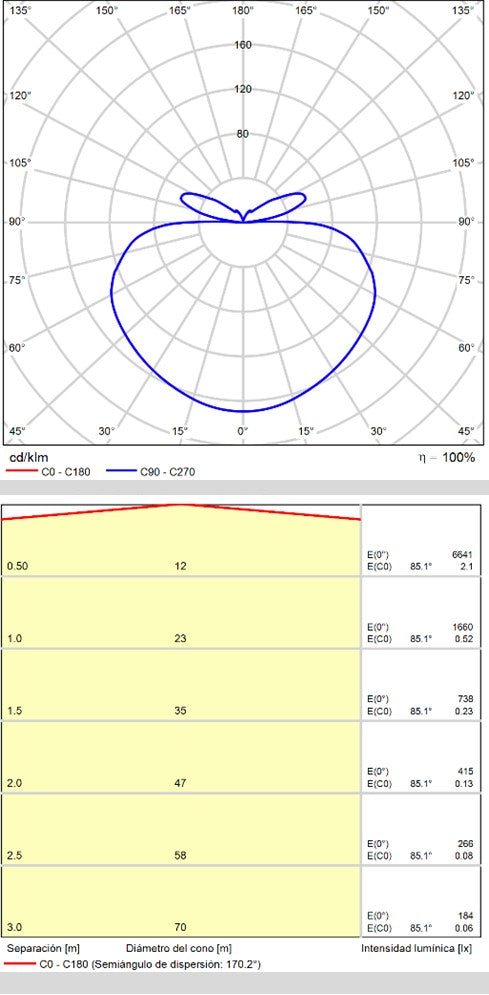Click the peak of red cone line
This screenshot has width=489, height=995.
(x=181, y=505)
